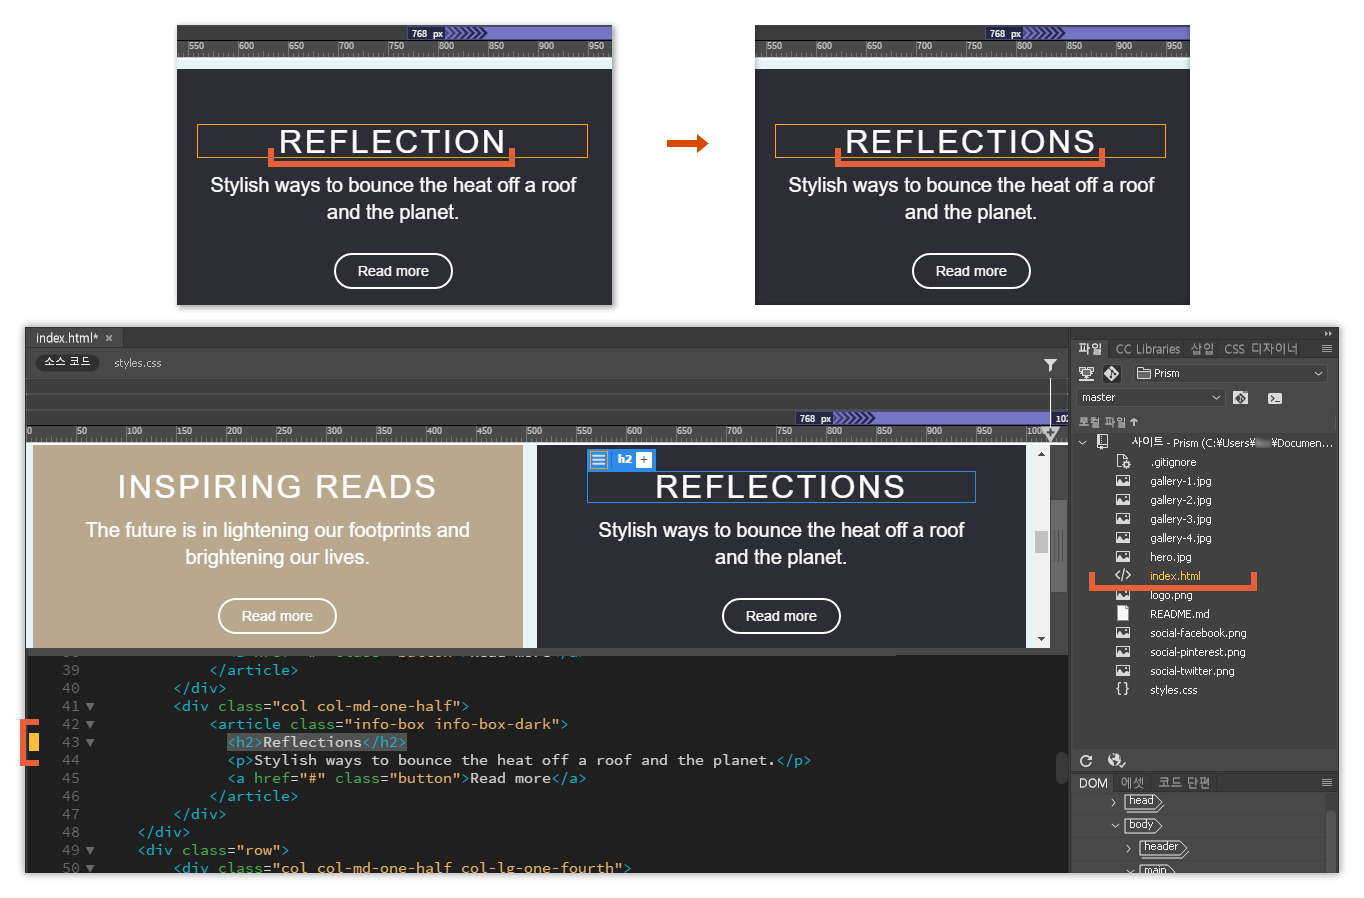Click the hero.jpg image icon
The image size is (1364, 898).
tap(1123, 557)
